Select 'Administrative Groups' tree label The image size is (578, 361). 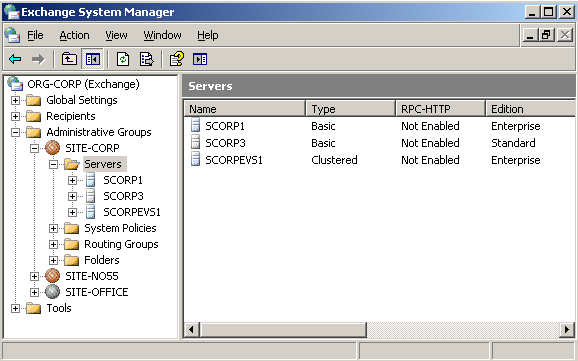pyautogui.click(x=99, y=132)
